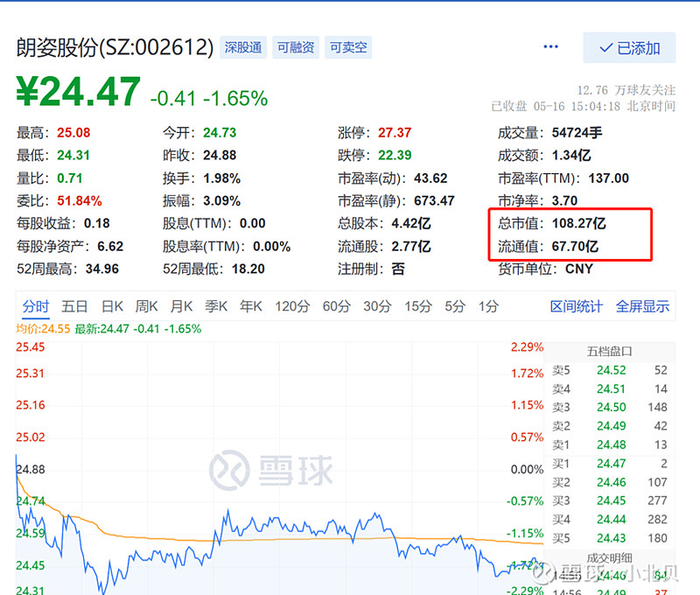Click the 卖4 order row 24.51
Image resolution: width=700 pixels, height=595 pixels.
click(610, 389)
